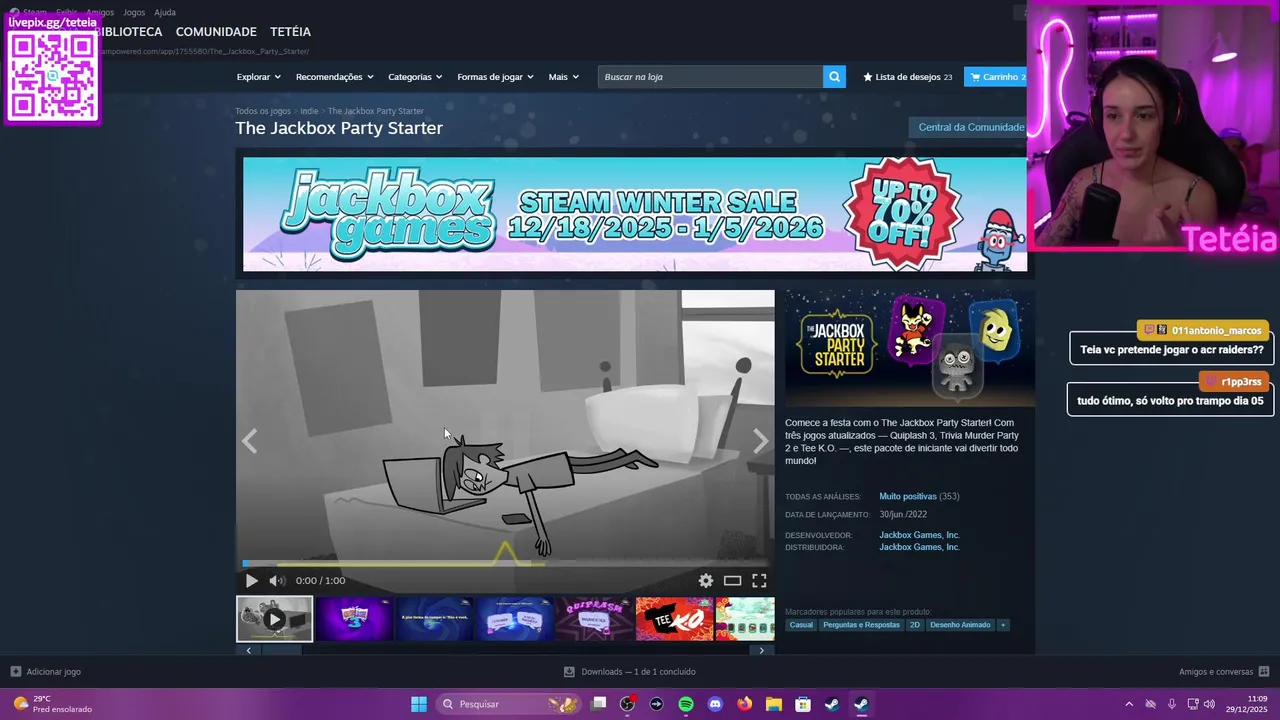The width and height of the screenshot is (1280, 720).
Task: Open the Carrinho shopping cart
Action: (996, 77)
